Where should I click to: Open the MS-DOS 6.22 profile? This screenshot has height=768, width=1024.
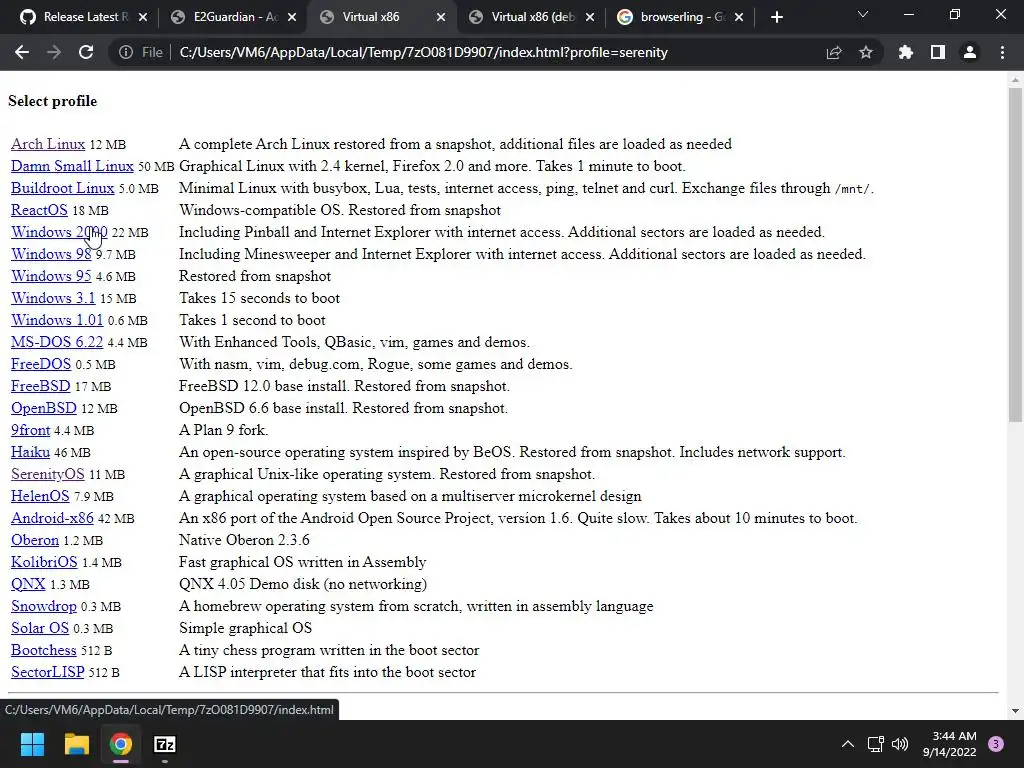tap(57, 342)
